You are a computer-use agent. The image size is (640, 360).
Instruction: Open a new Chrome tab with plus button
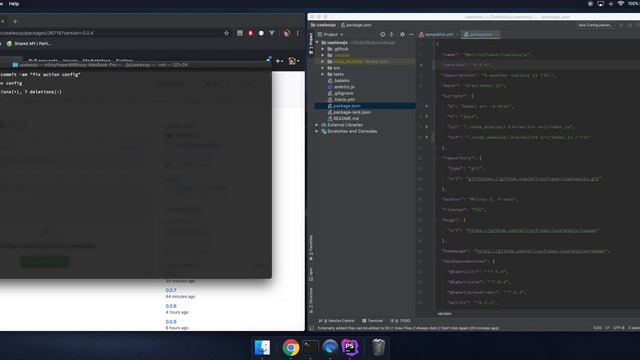coord(16,21)
